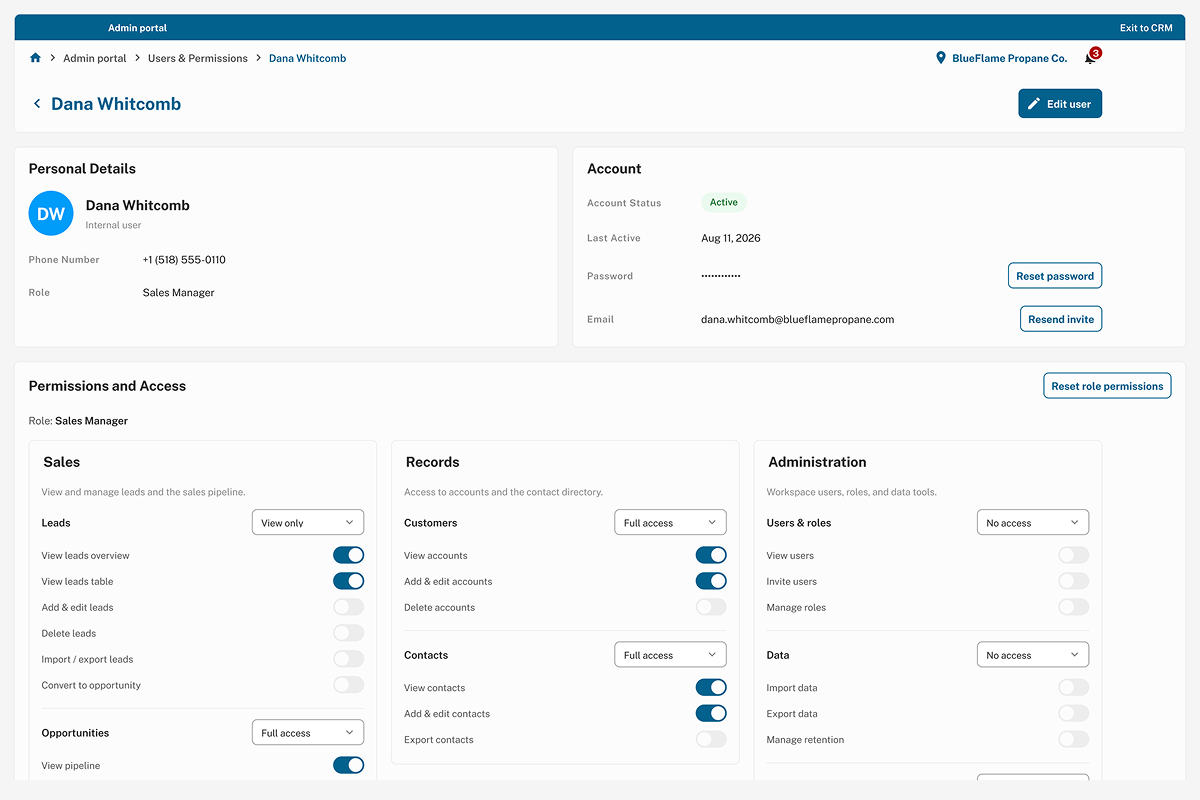
Task: Open Admin portal breadcrumb link
Action: [x=95, y=58]
